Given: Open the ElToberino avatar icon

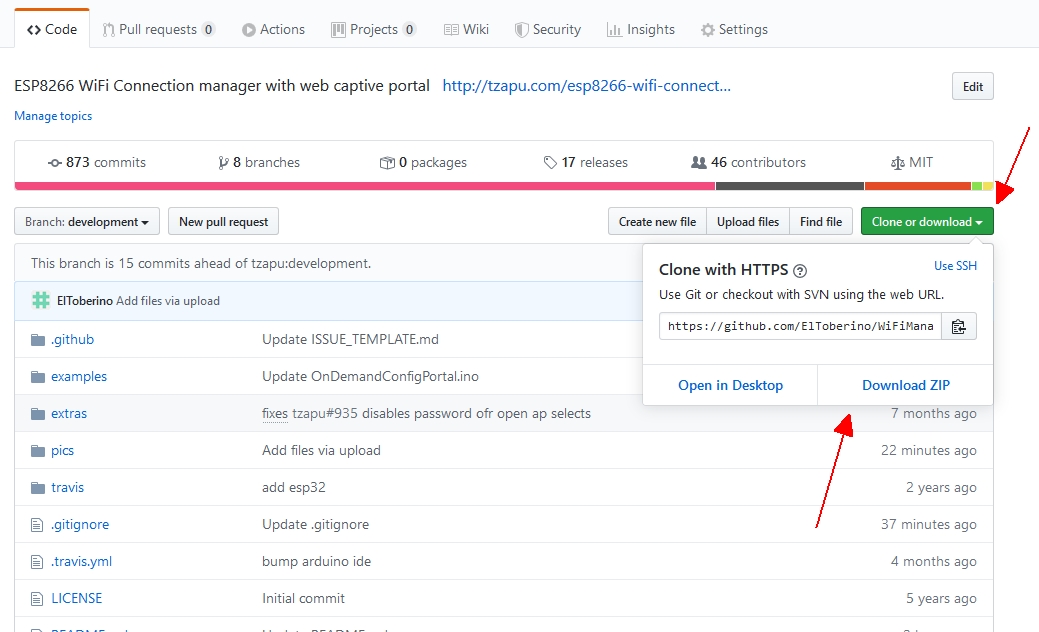Looking at the screenshot, I should [41, 300].
